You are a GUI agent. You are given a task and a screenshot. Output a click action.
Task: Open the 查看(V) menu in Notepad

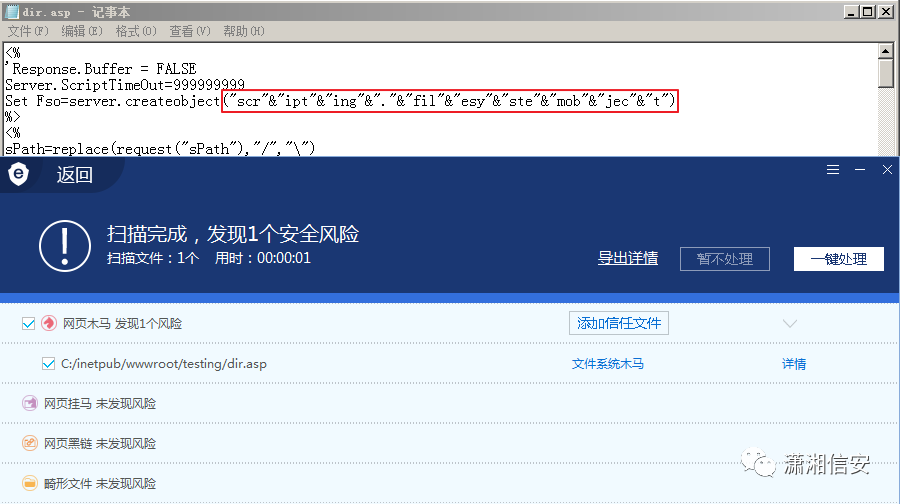(189, 31)
